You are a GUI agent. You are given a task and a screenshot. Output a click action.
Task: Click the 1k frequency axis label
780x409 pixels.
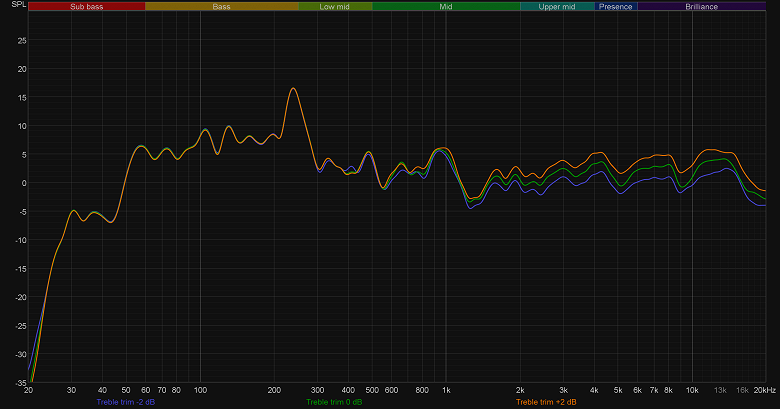coord(446,390)
